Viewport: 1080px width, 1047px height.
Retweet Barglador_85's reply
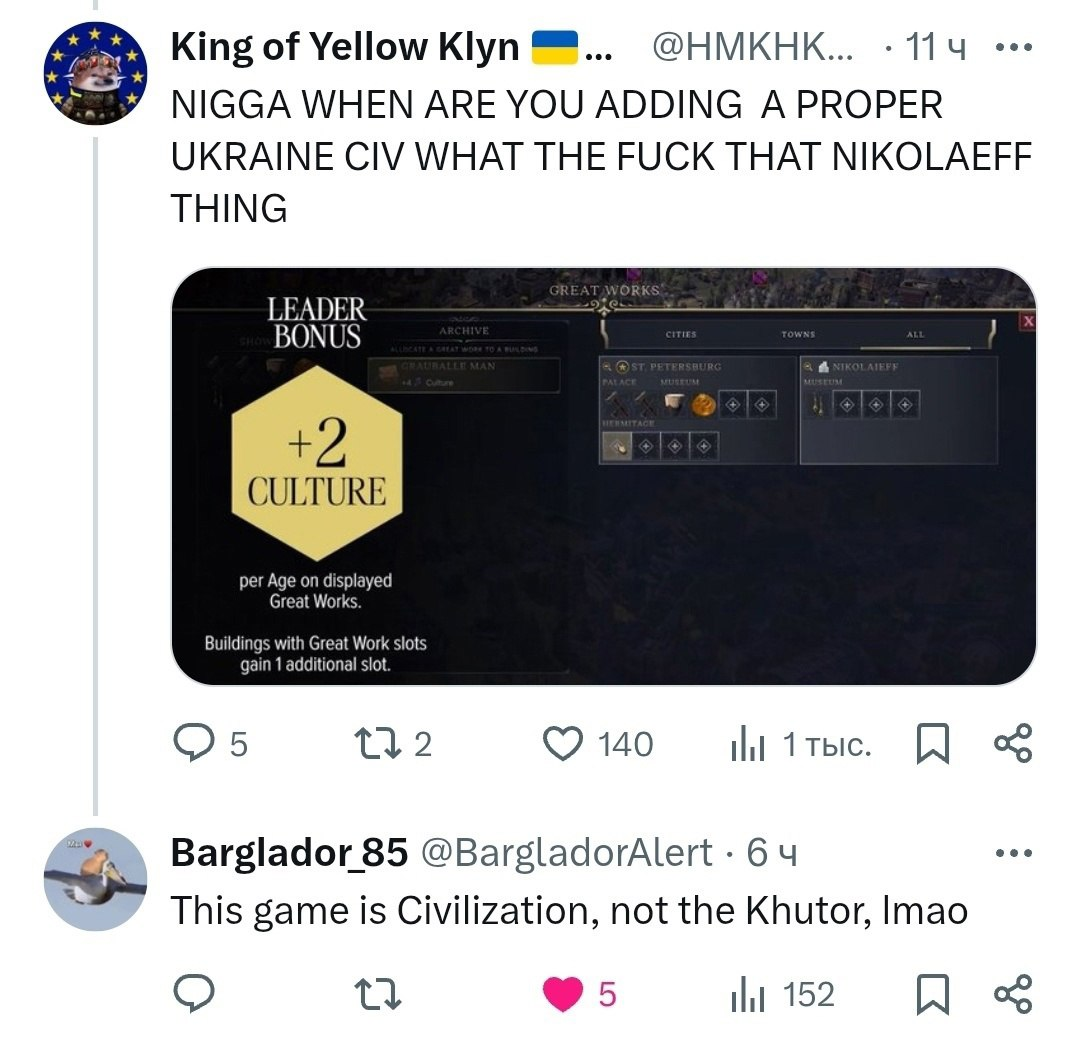pyautogui.click(x=377, y=995)
